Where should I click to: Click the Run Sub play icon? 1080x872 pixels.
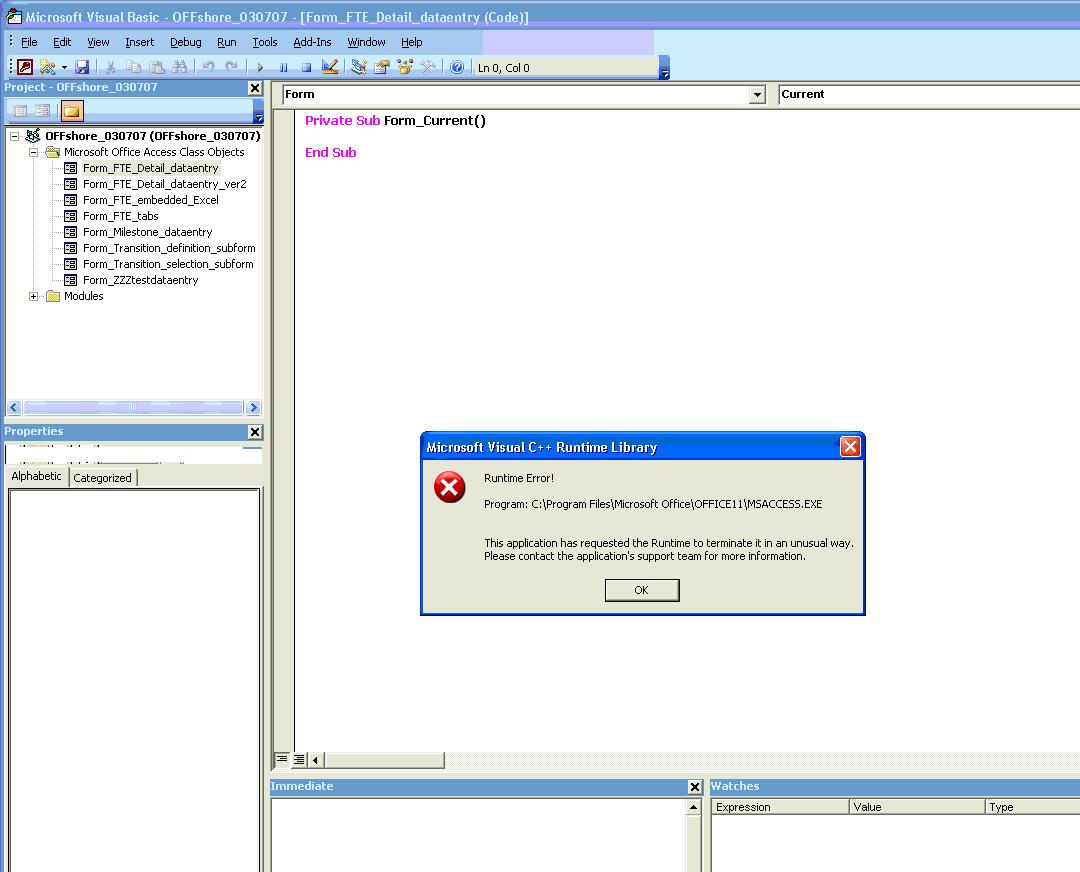tap(260, 67)
